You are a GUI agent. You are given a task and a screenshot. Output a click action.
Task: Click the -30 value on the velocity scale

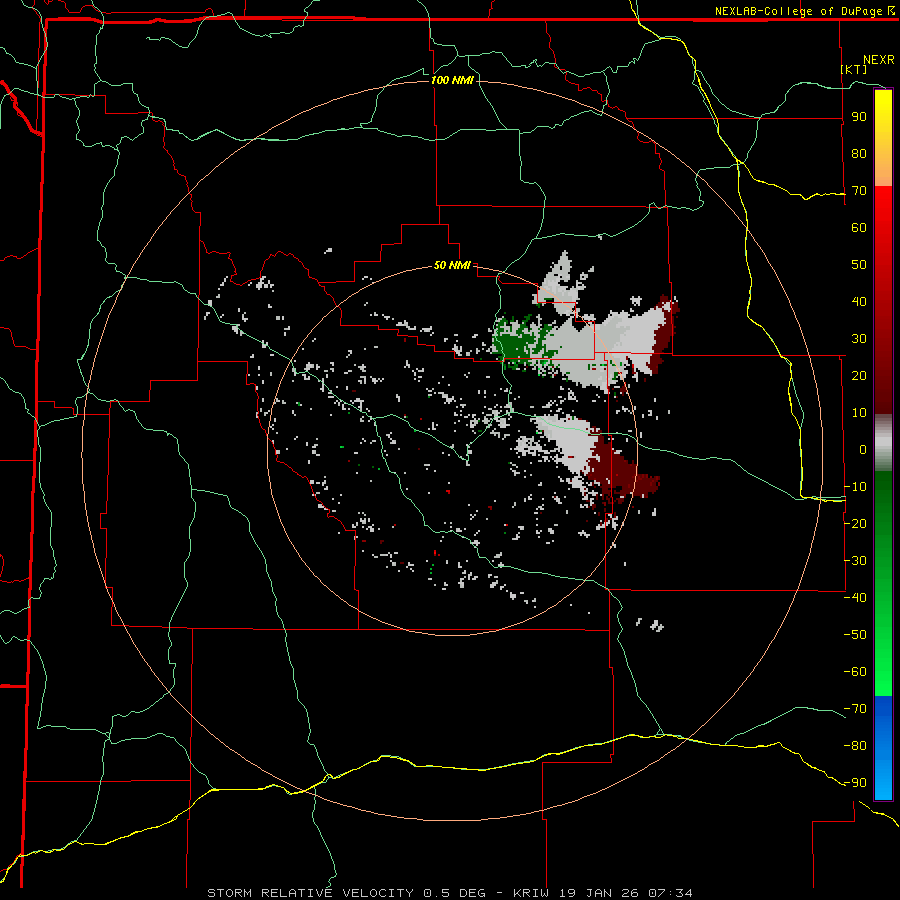[855, 561]
